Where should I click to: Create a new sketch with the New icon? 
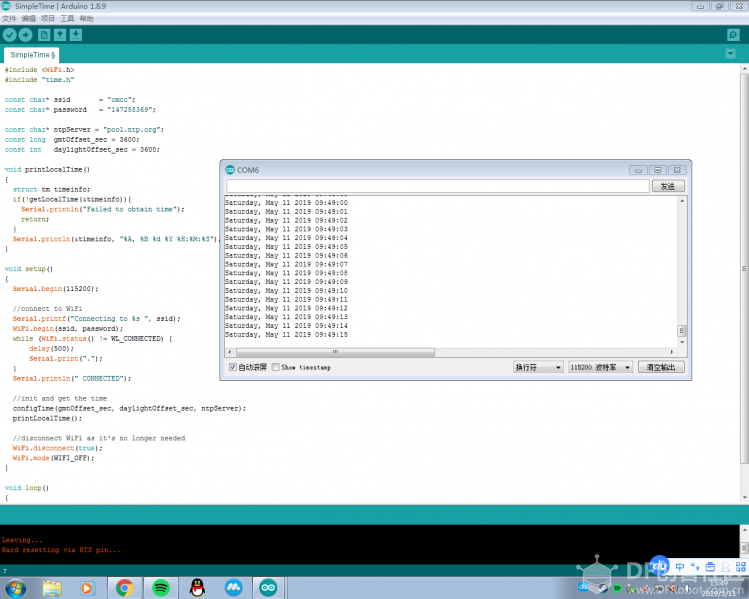44,35
